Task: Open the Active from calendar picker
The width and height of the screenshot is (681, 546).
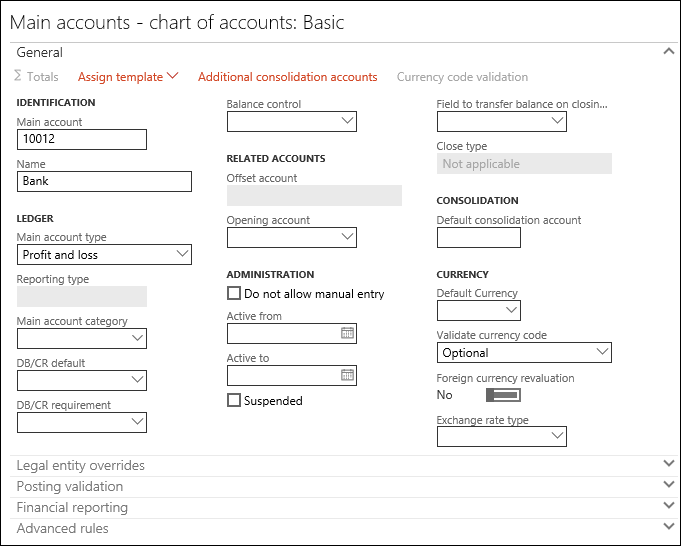Action: click(x=347, y=334)
